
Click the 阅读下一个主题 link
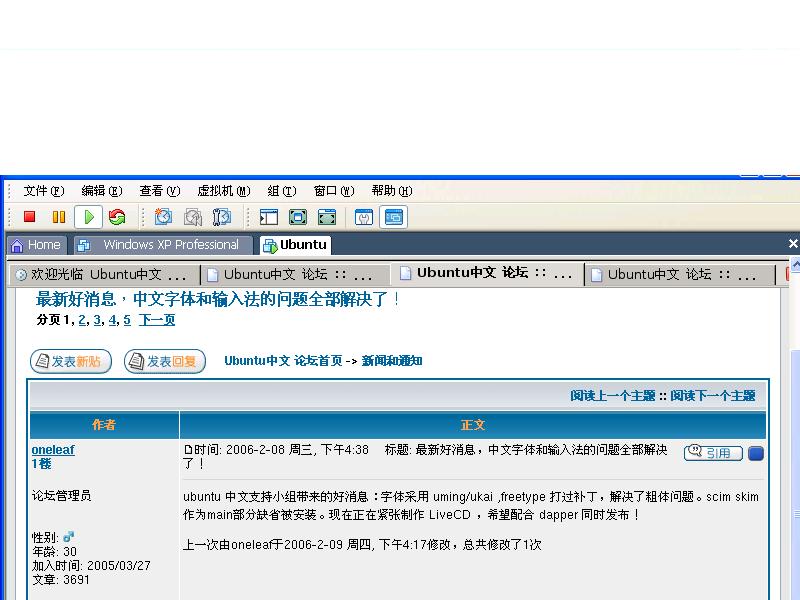click(x=712, y=395)
